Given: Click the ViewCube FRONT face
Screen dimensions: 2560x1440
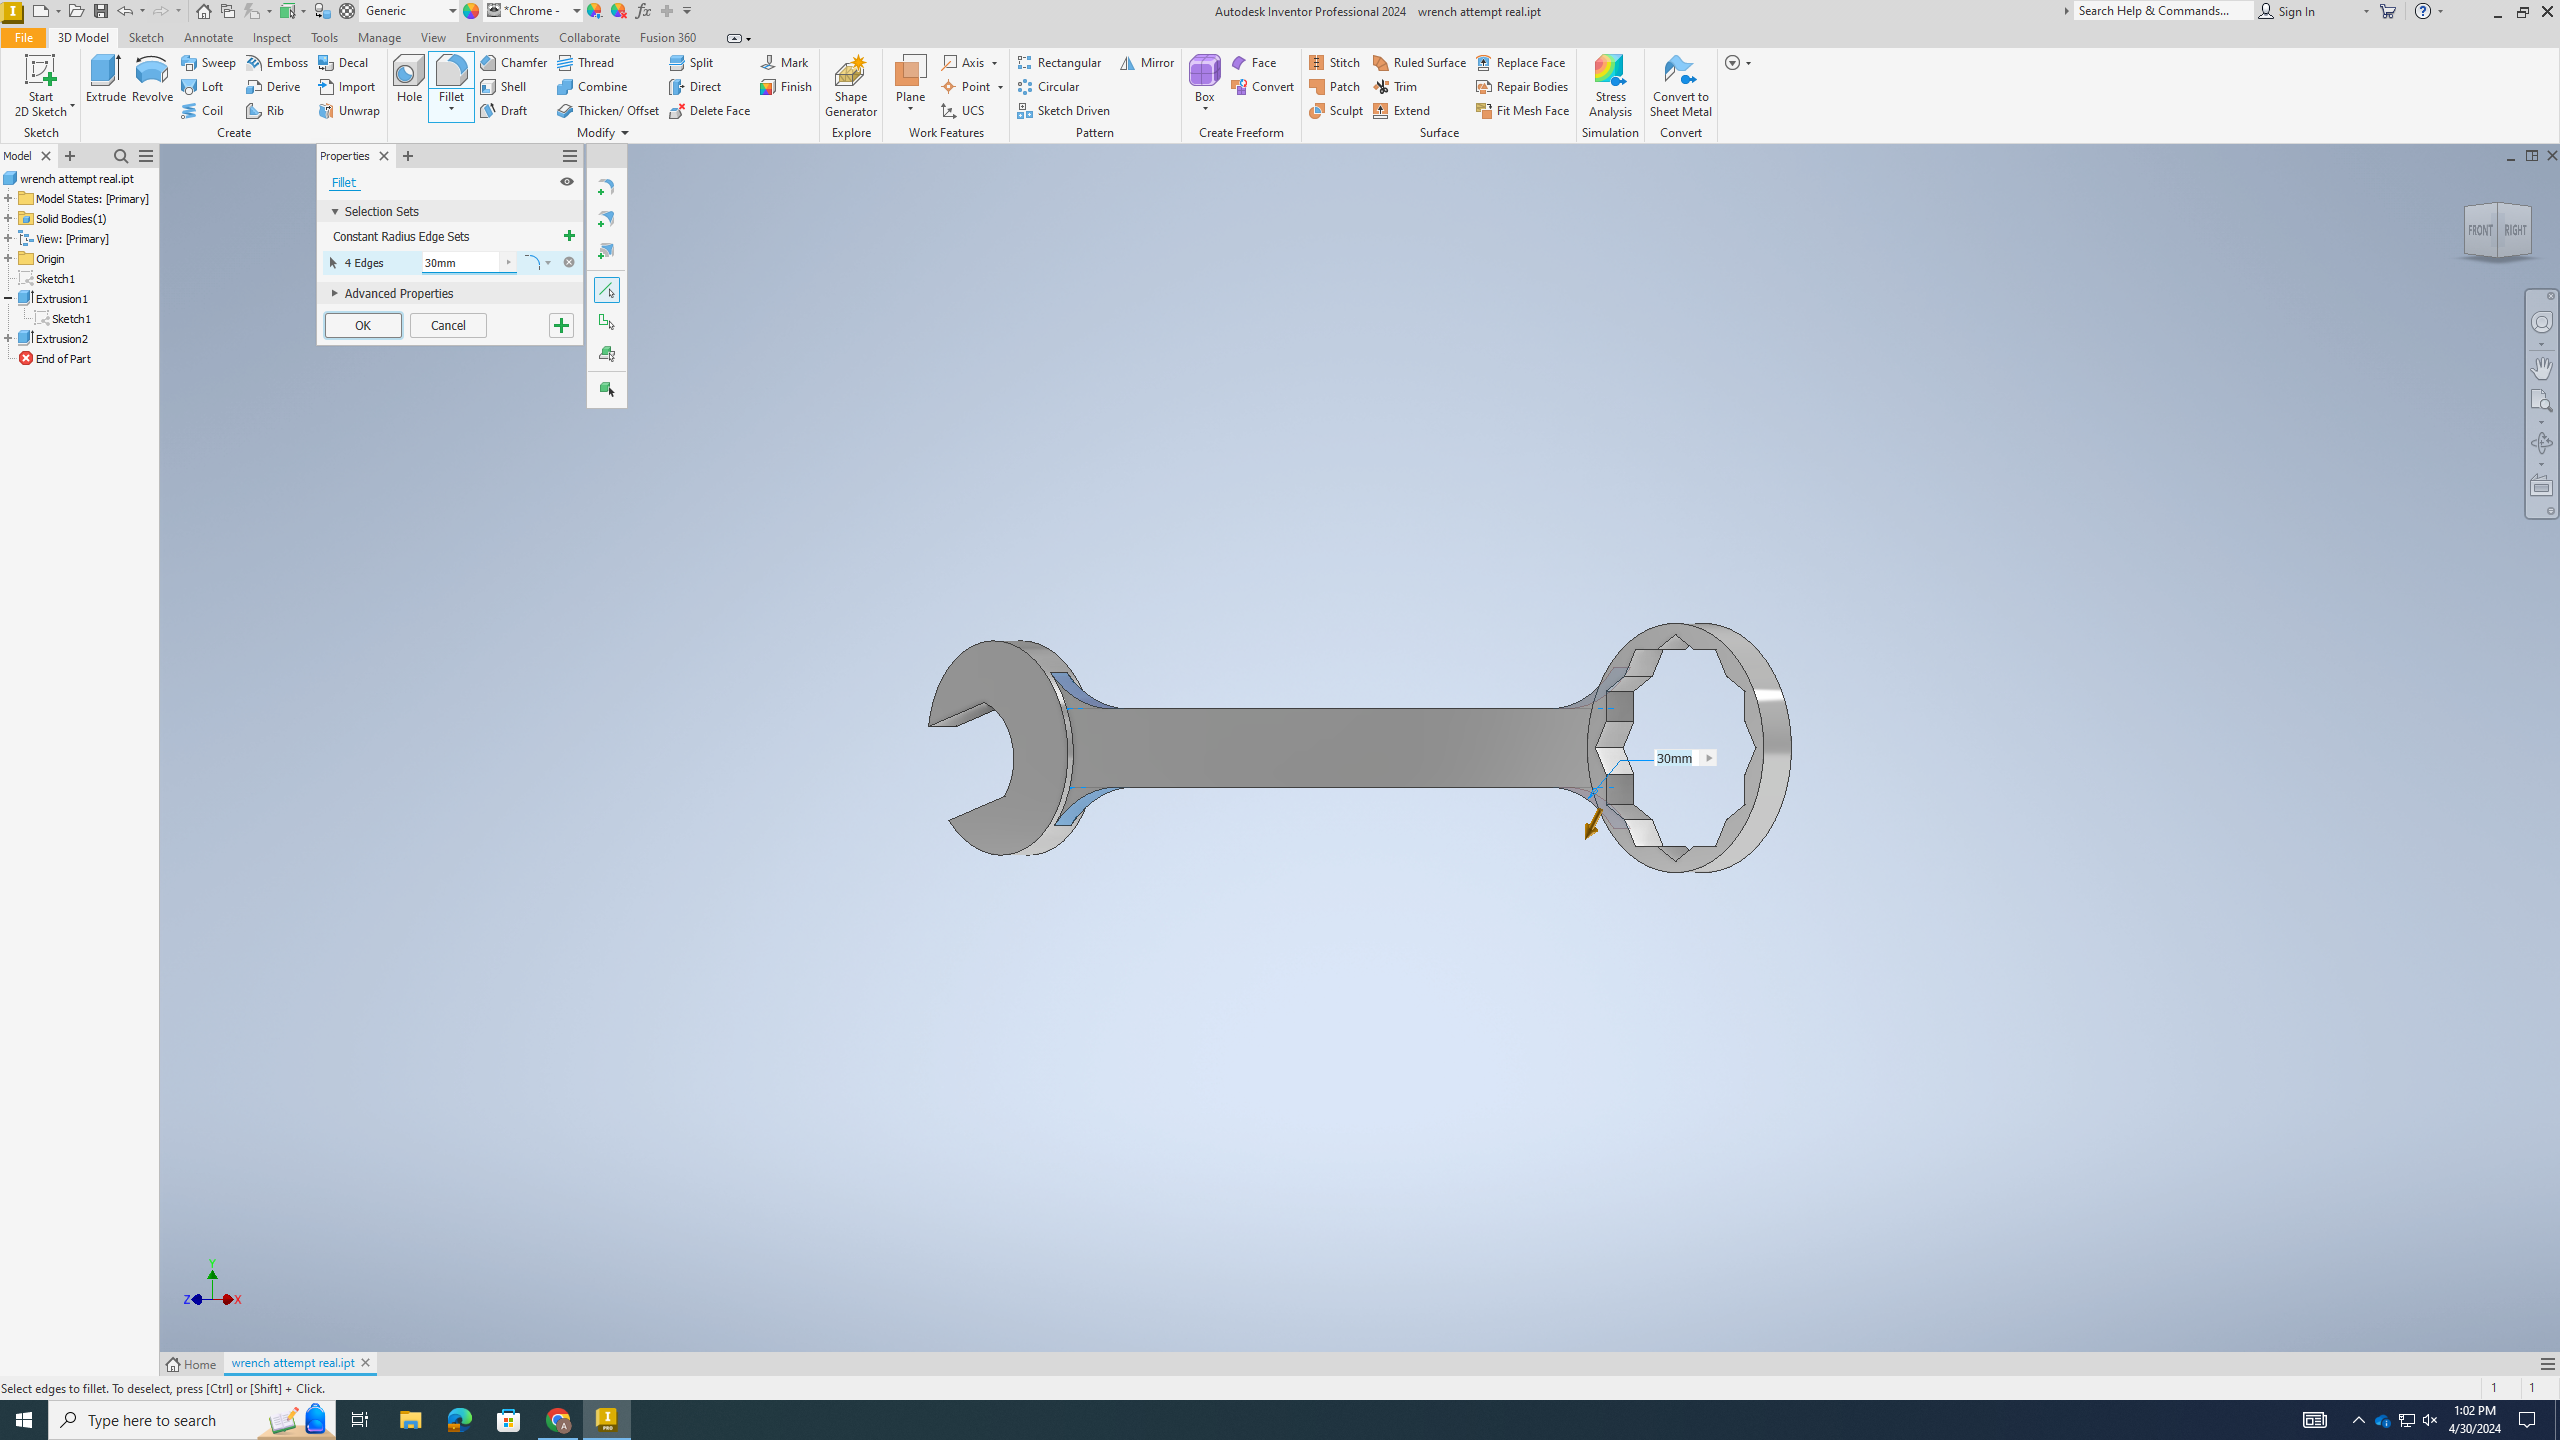Looking at the screenshot, I should (2479, 230).
